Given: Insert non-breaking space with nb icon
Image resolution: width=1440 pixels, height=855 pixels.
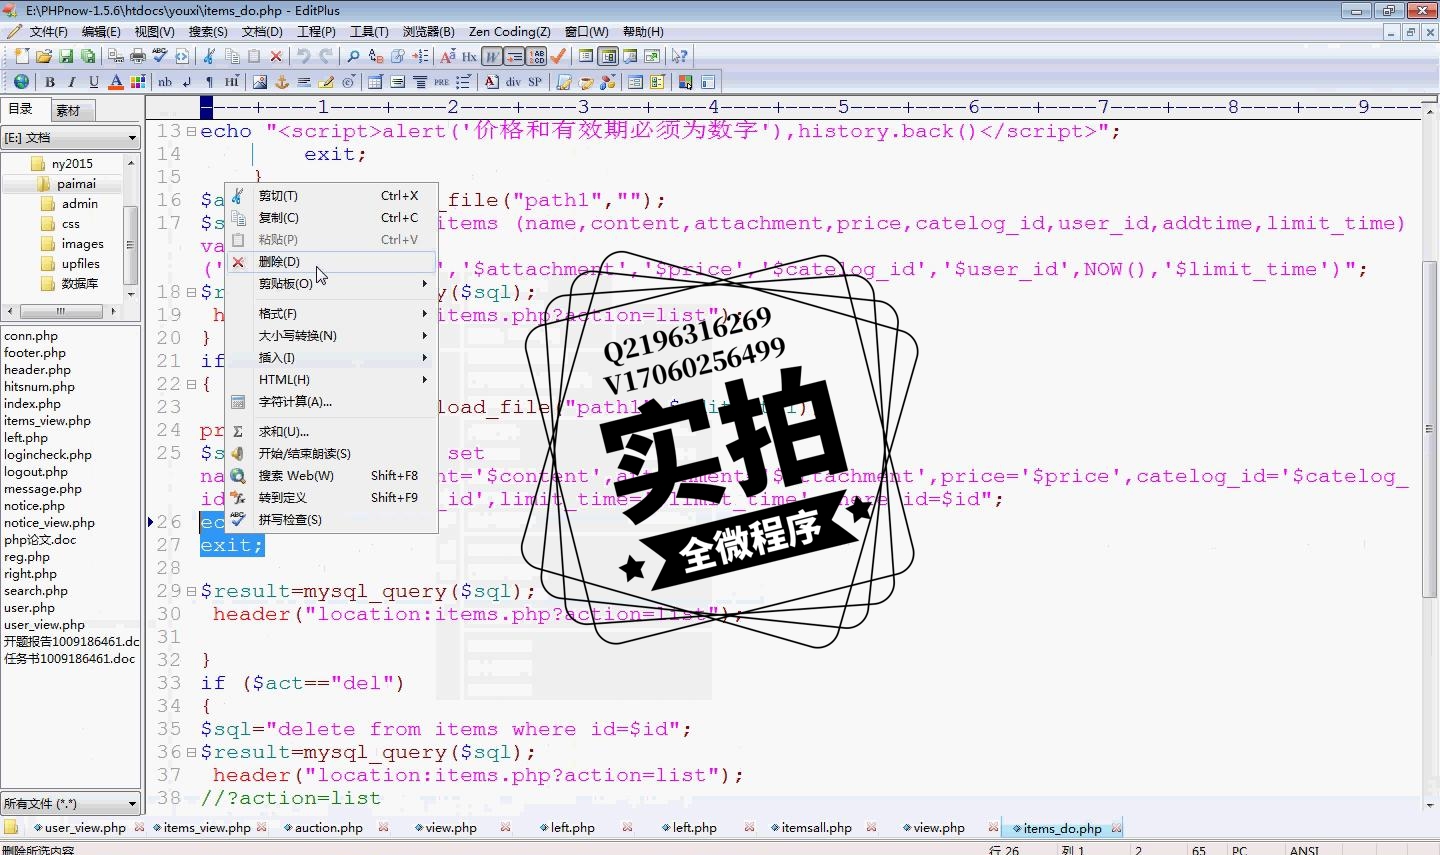Looking at the screenshot, I should tap(165, 82).
